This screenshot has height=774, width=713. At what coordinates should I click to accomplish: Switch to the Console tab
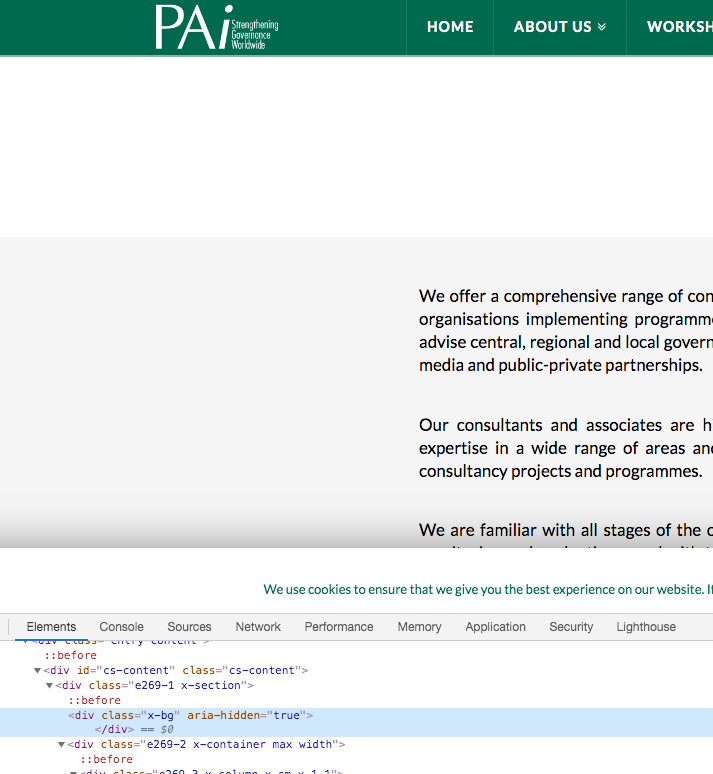[121, 626]
